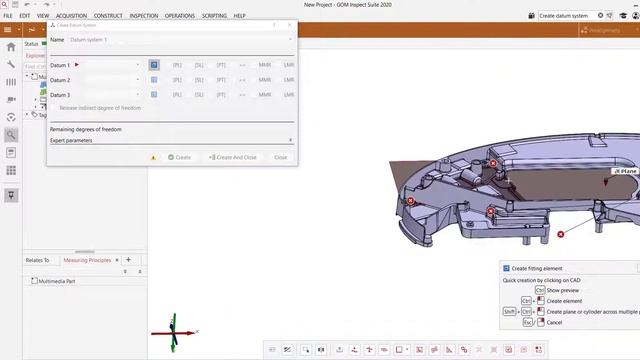
Task: Click the warning triangle icon beside Create
Action: click(153, 158)
